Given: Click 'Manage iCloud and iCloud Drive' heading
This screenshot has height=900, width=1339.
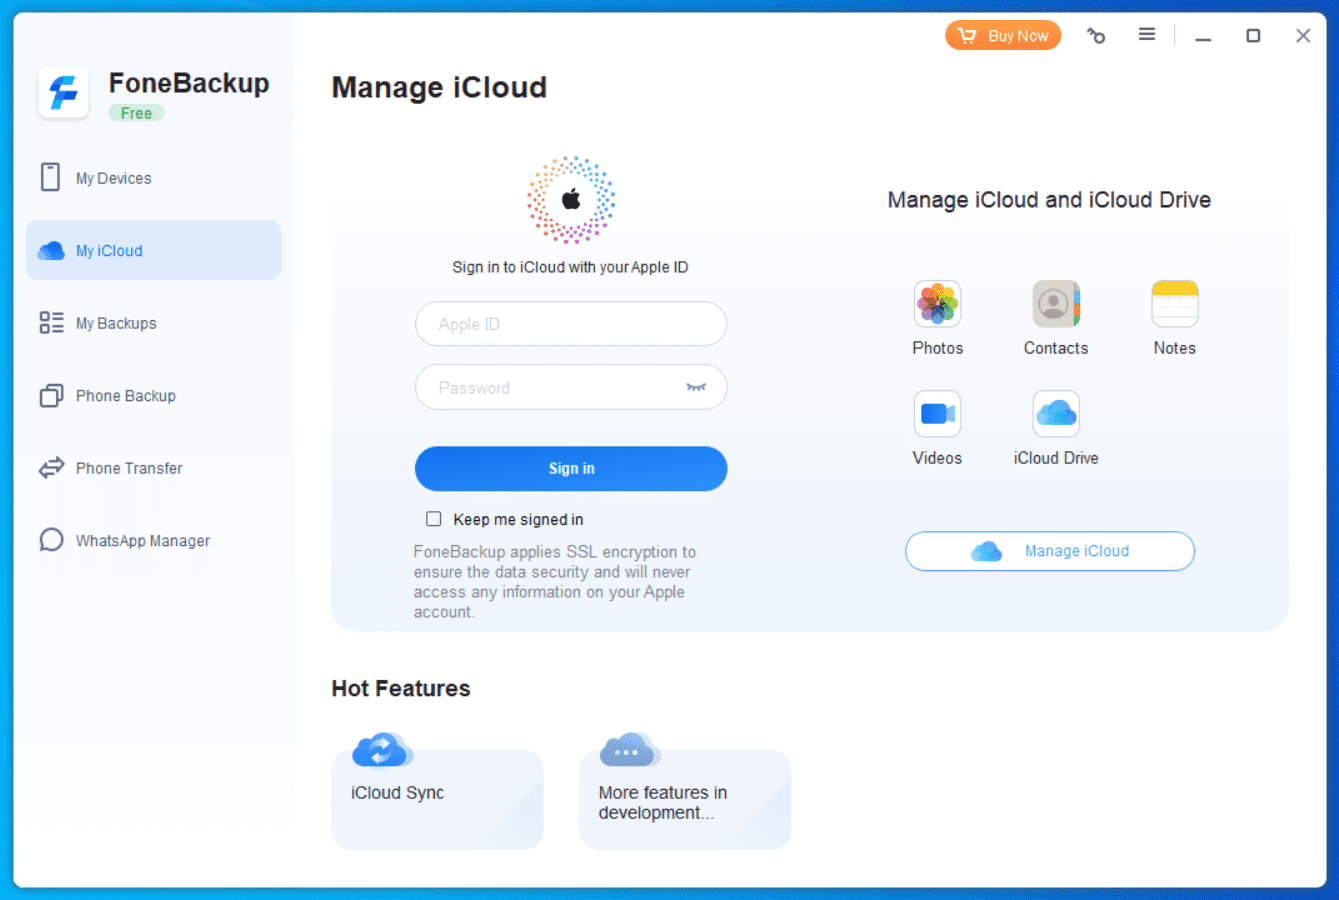Looking at the screenshot, I should [1049, 200].
